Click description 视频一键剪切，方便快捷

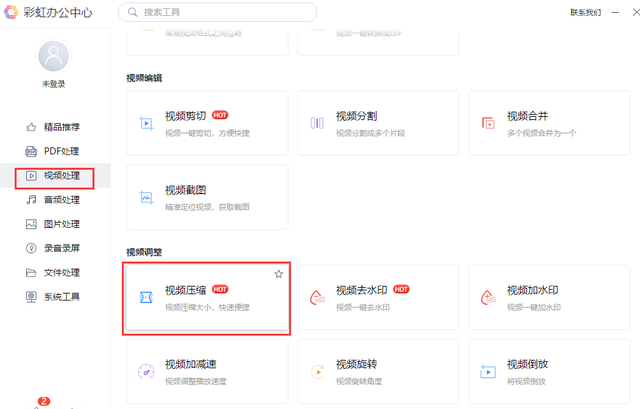[x=207, y=133]
